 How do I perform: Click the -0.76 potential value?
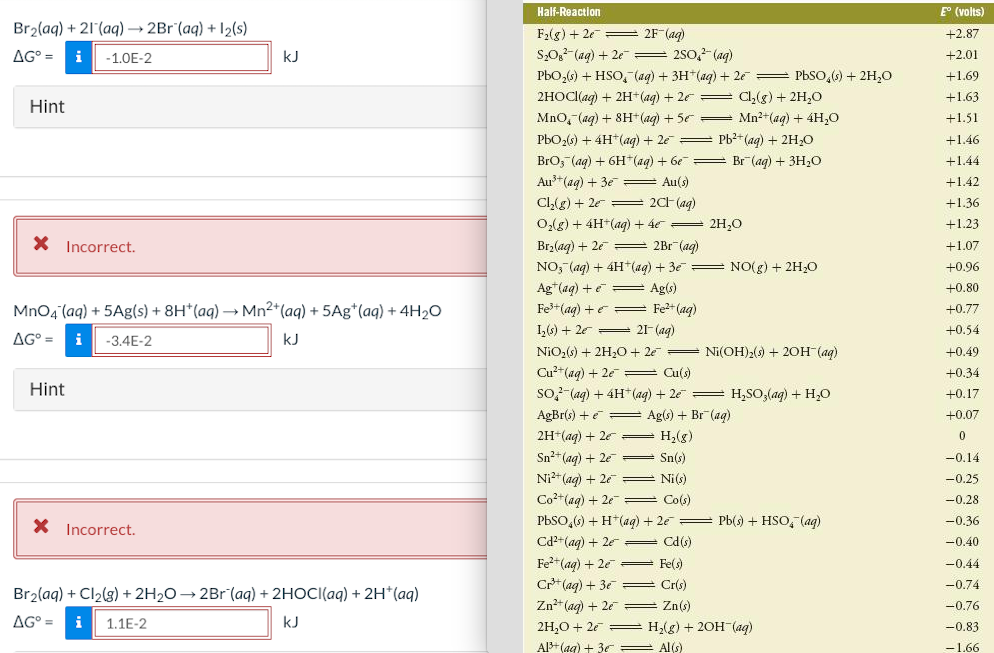(x=962, y=605)
